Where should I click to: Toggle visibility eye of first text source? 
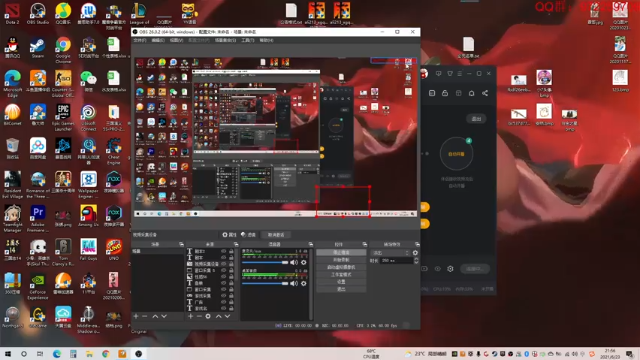[x=223, y=251]
